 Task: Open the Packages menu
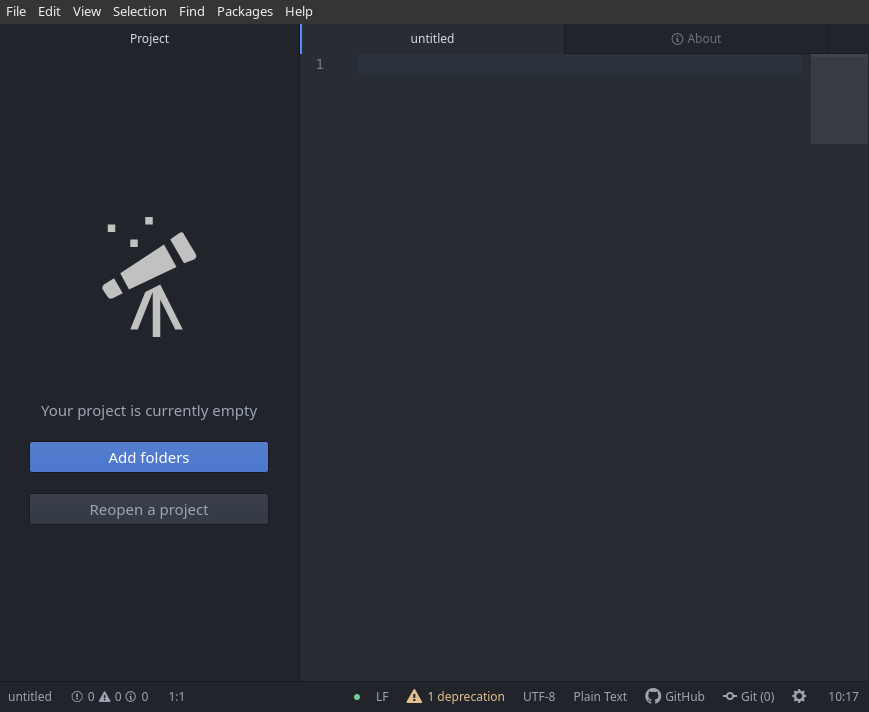coord(245,11)
